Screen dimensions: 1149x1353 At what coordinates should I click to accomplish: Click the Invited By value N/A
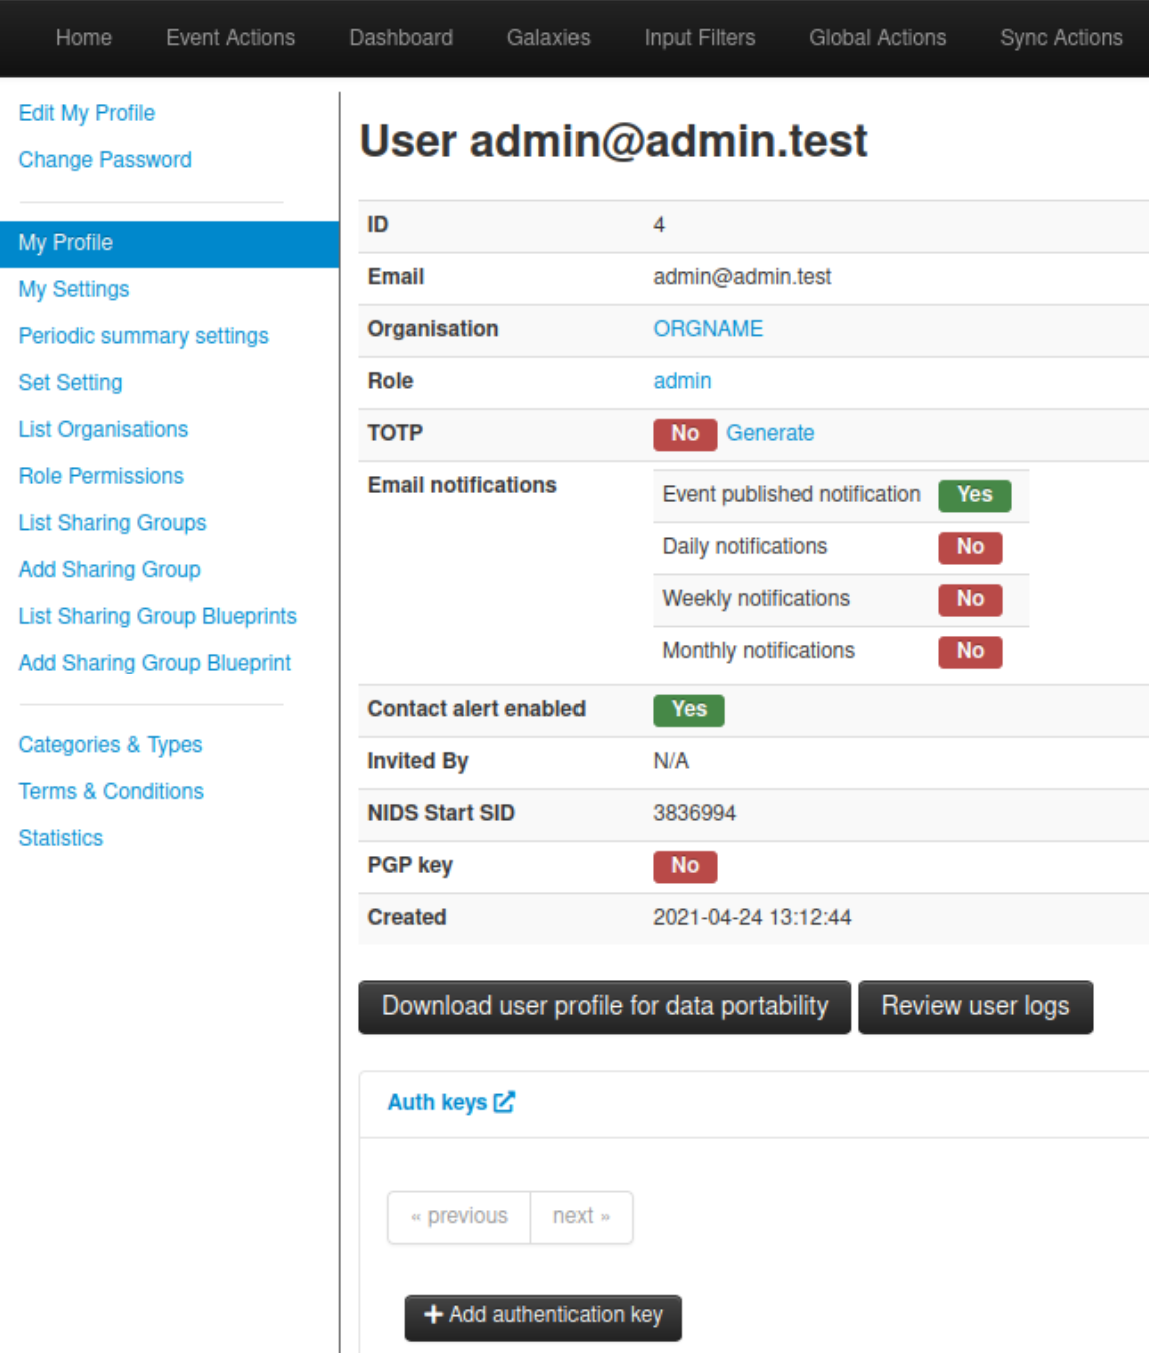pyautogui.click(x=671, y=761)
